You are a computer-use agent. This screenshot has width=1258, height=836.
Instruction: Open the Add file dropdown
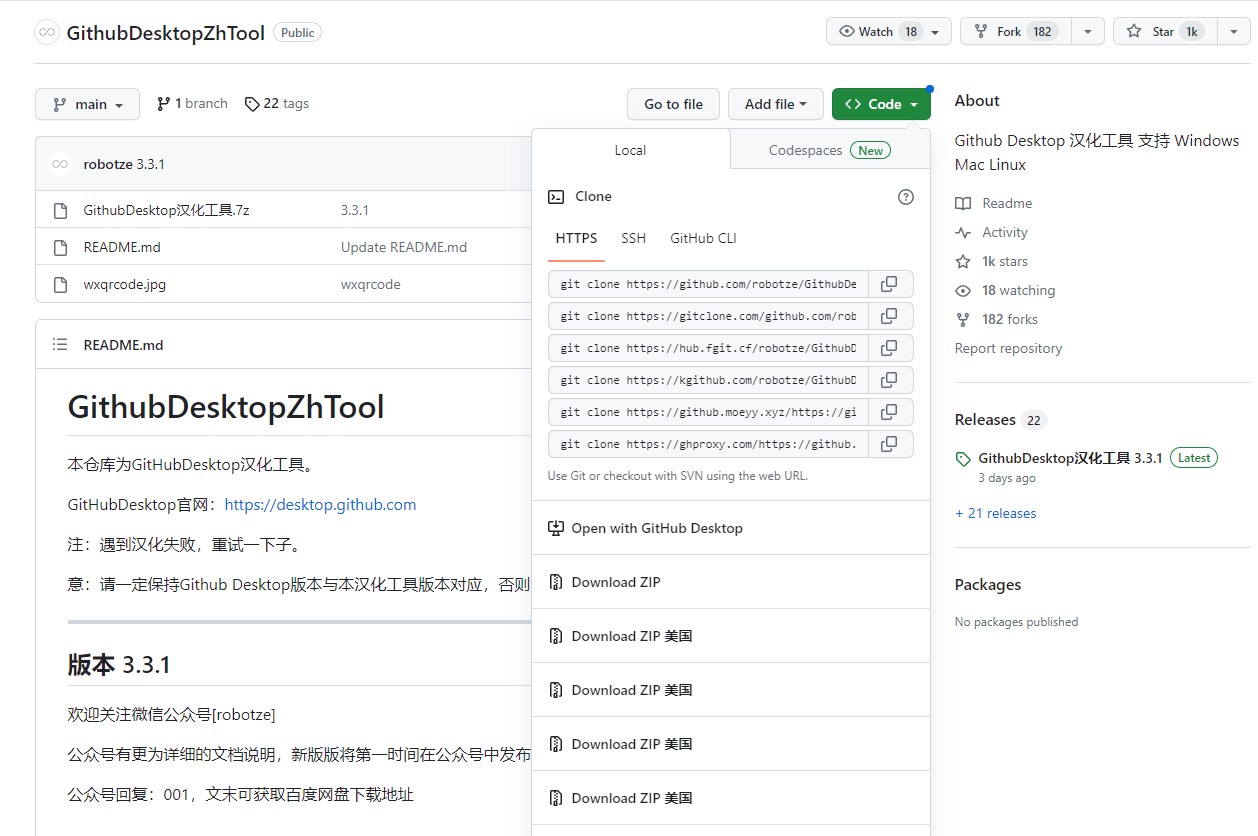point(775,104)
